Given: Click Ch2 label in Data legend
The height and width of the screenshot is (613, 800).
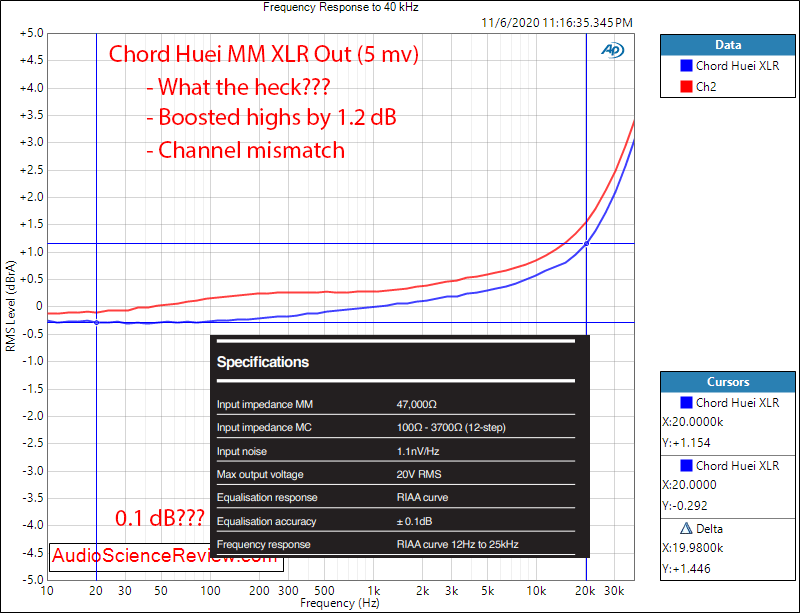Looking at the screenshot, I should 706,87.
